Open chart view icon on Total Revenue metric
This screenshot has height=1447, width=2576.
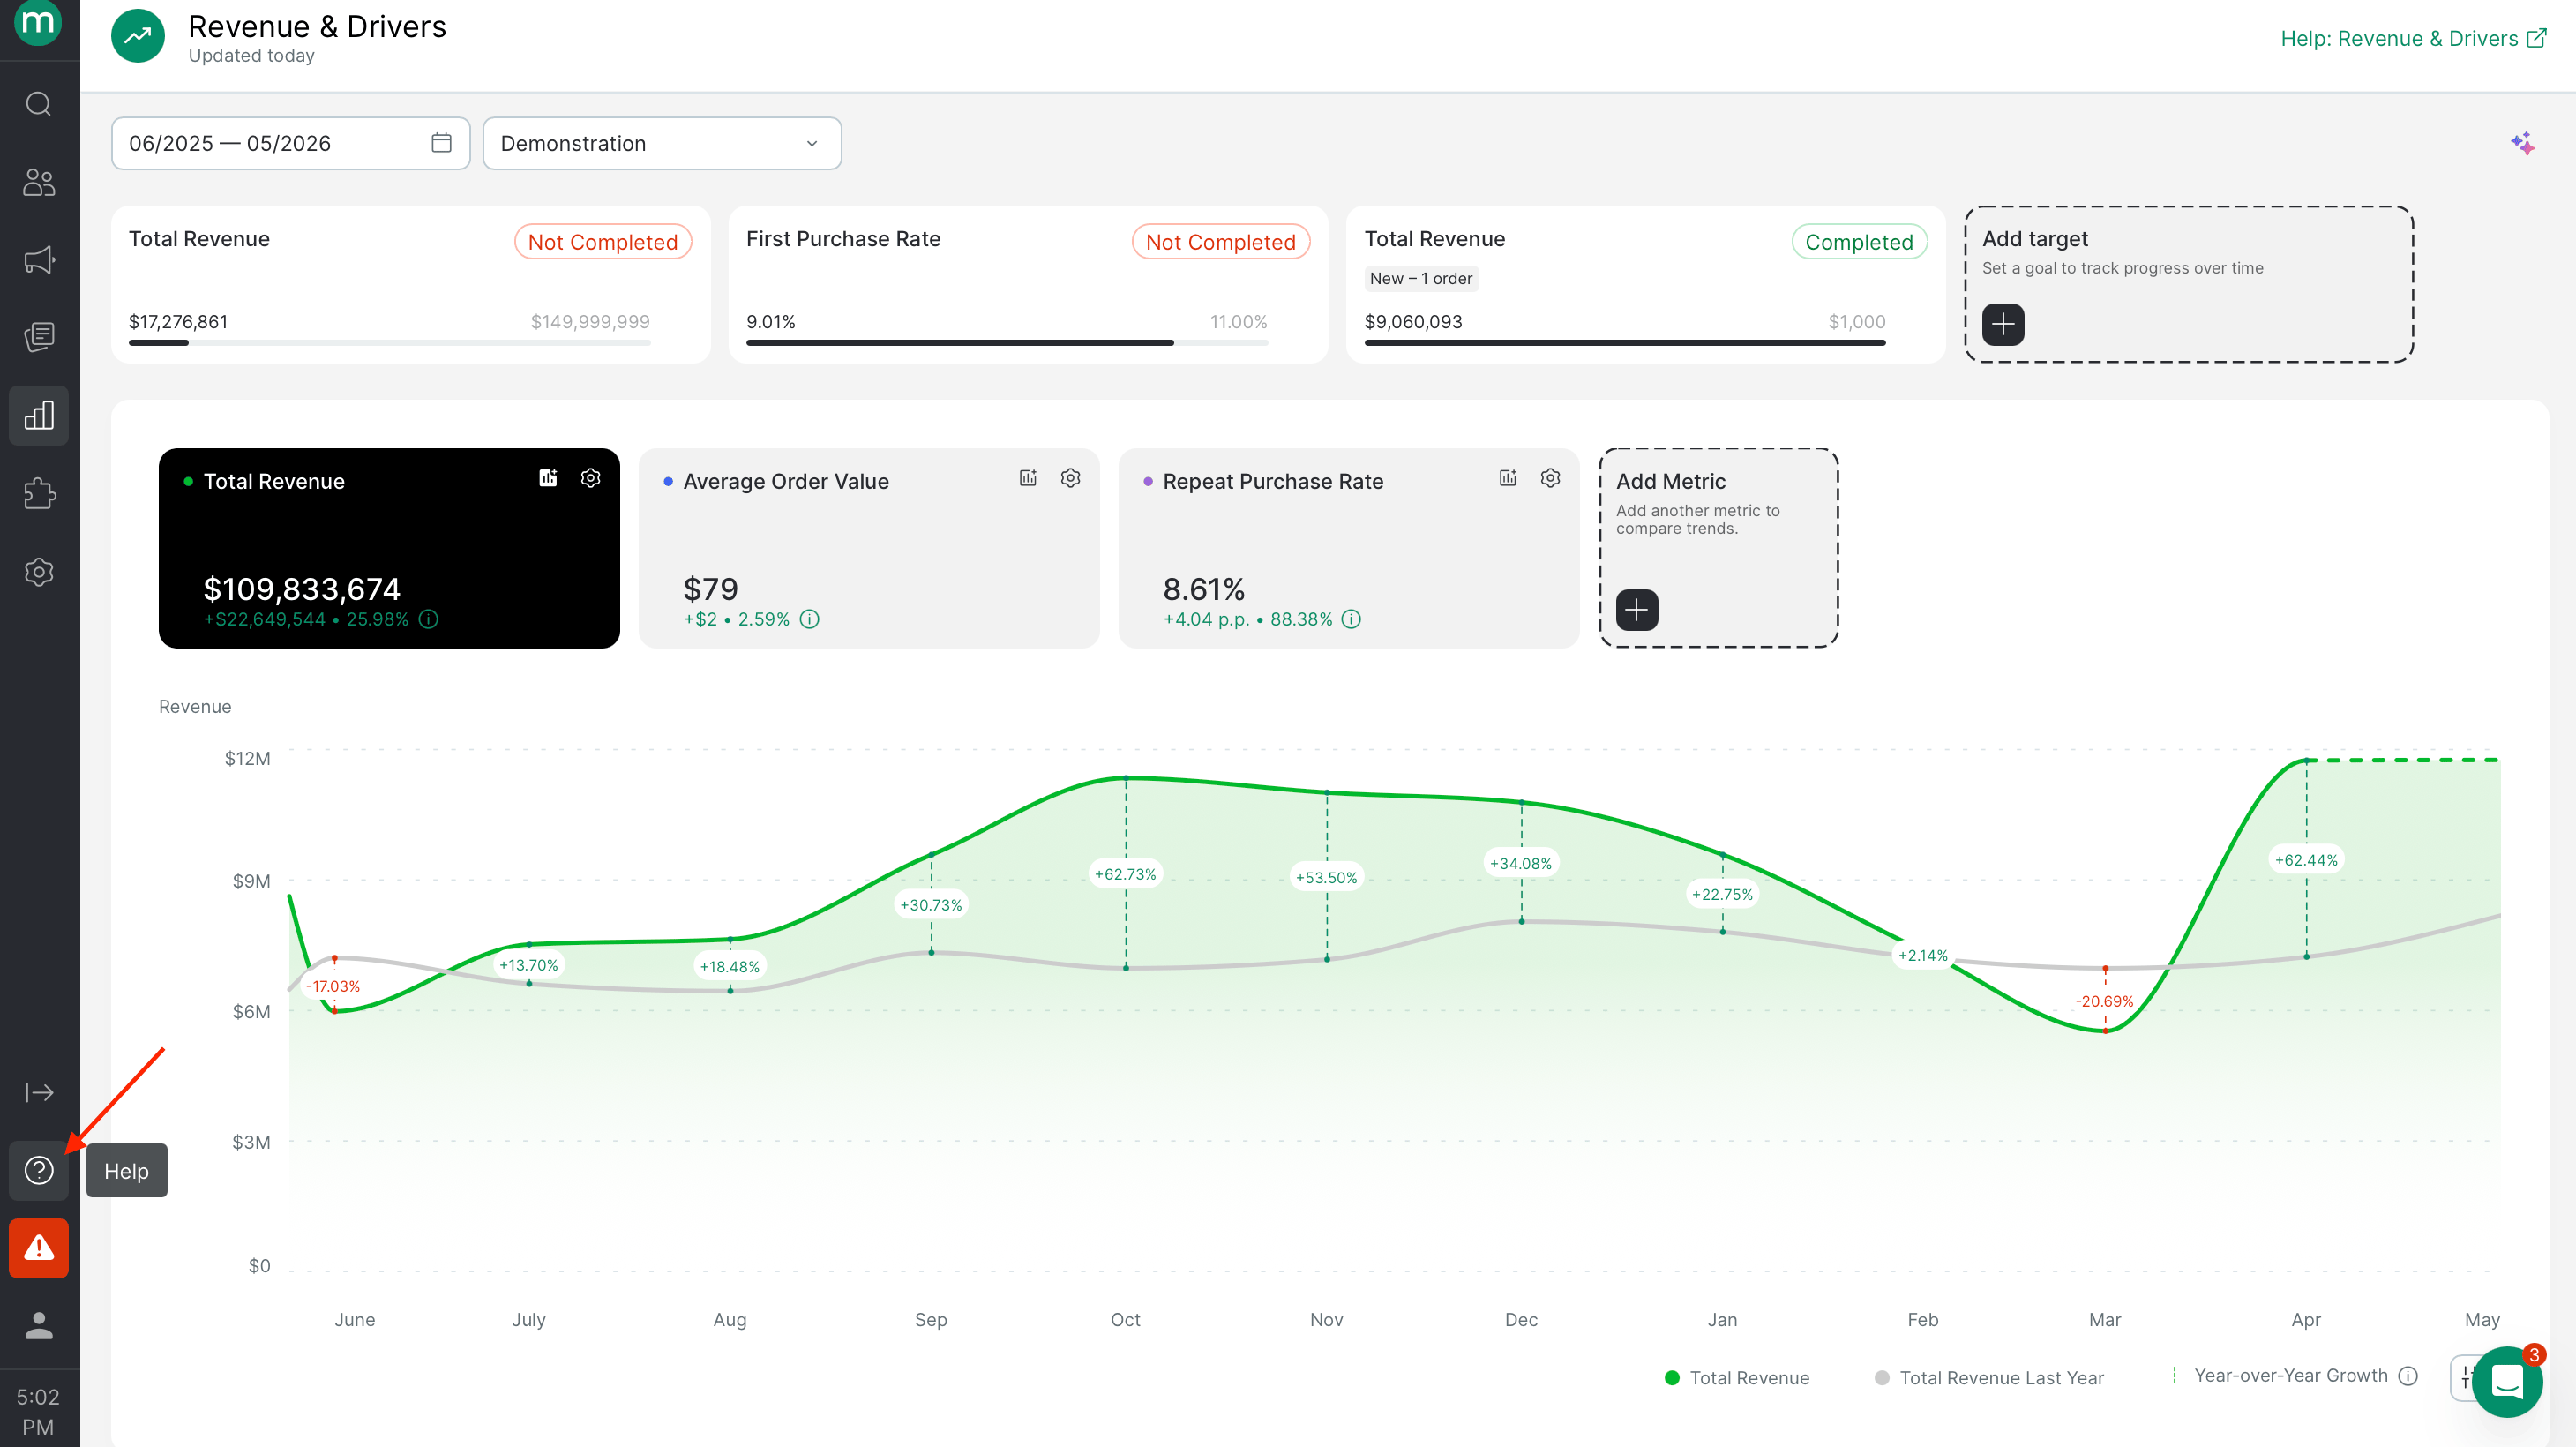(548, 478)
